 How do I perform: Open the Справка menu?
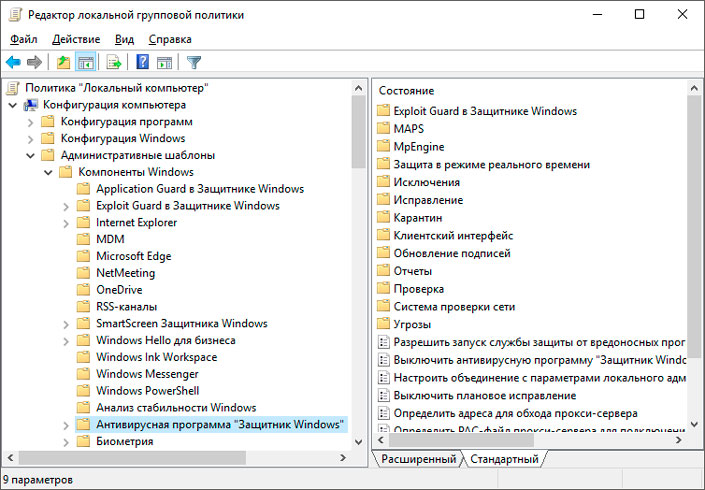tap(170, 39)
